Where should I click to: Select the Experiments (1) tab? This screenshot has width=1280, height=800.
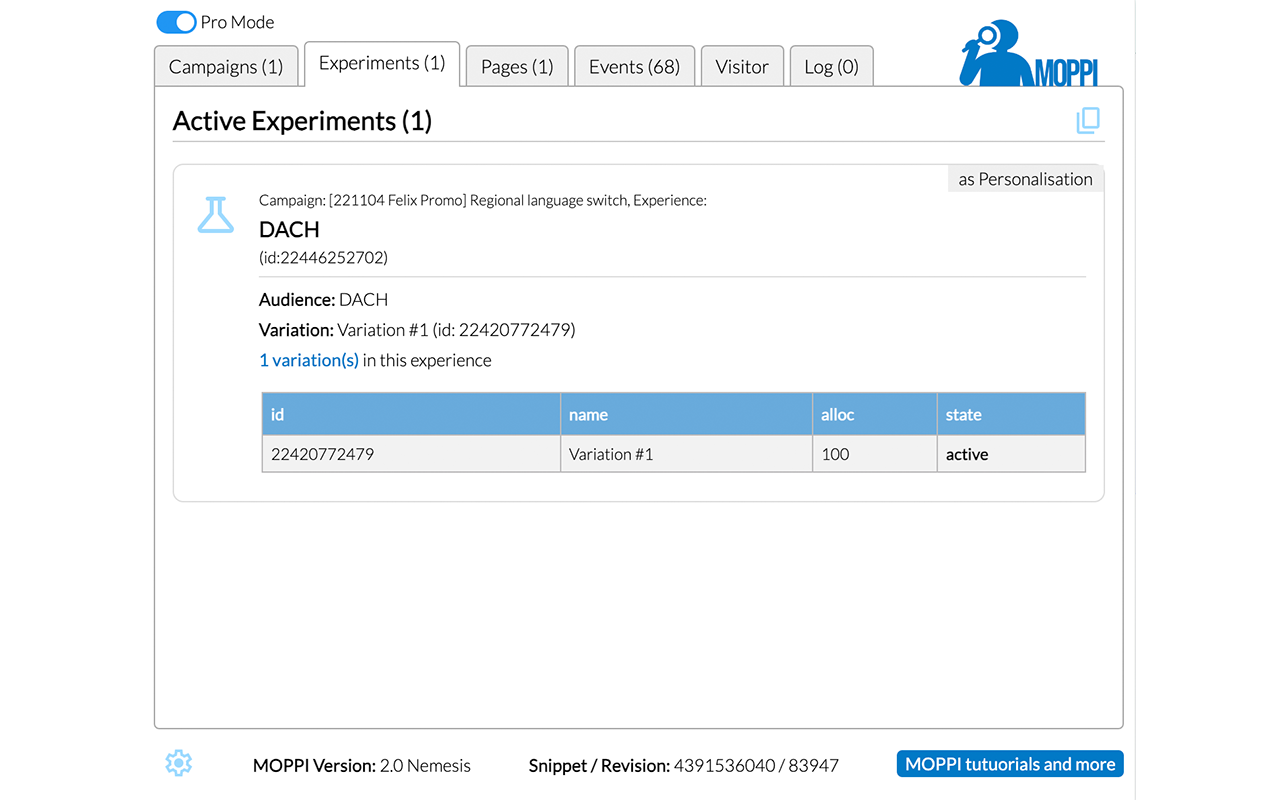coord(382,64)
